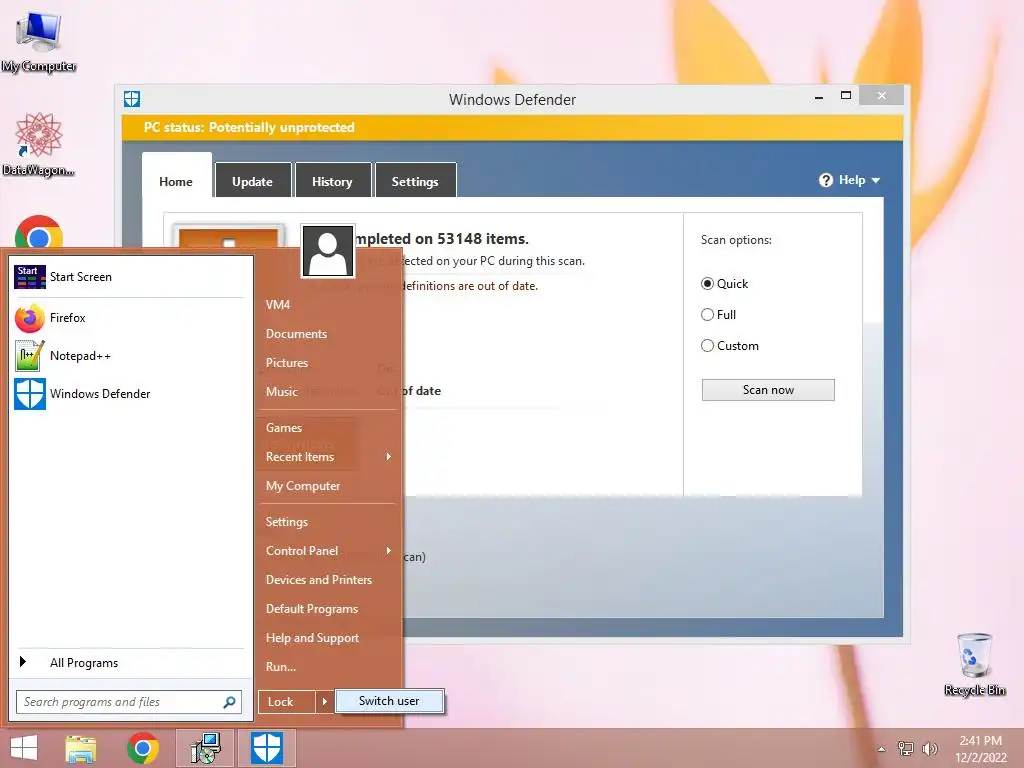Show hidden system tray icons
Image resolution: width=1024 pixels, height=768 pixels.
[x=882, y=749]
